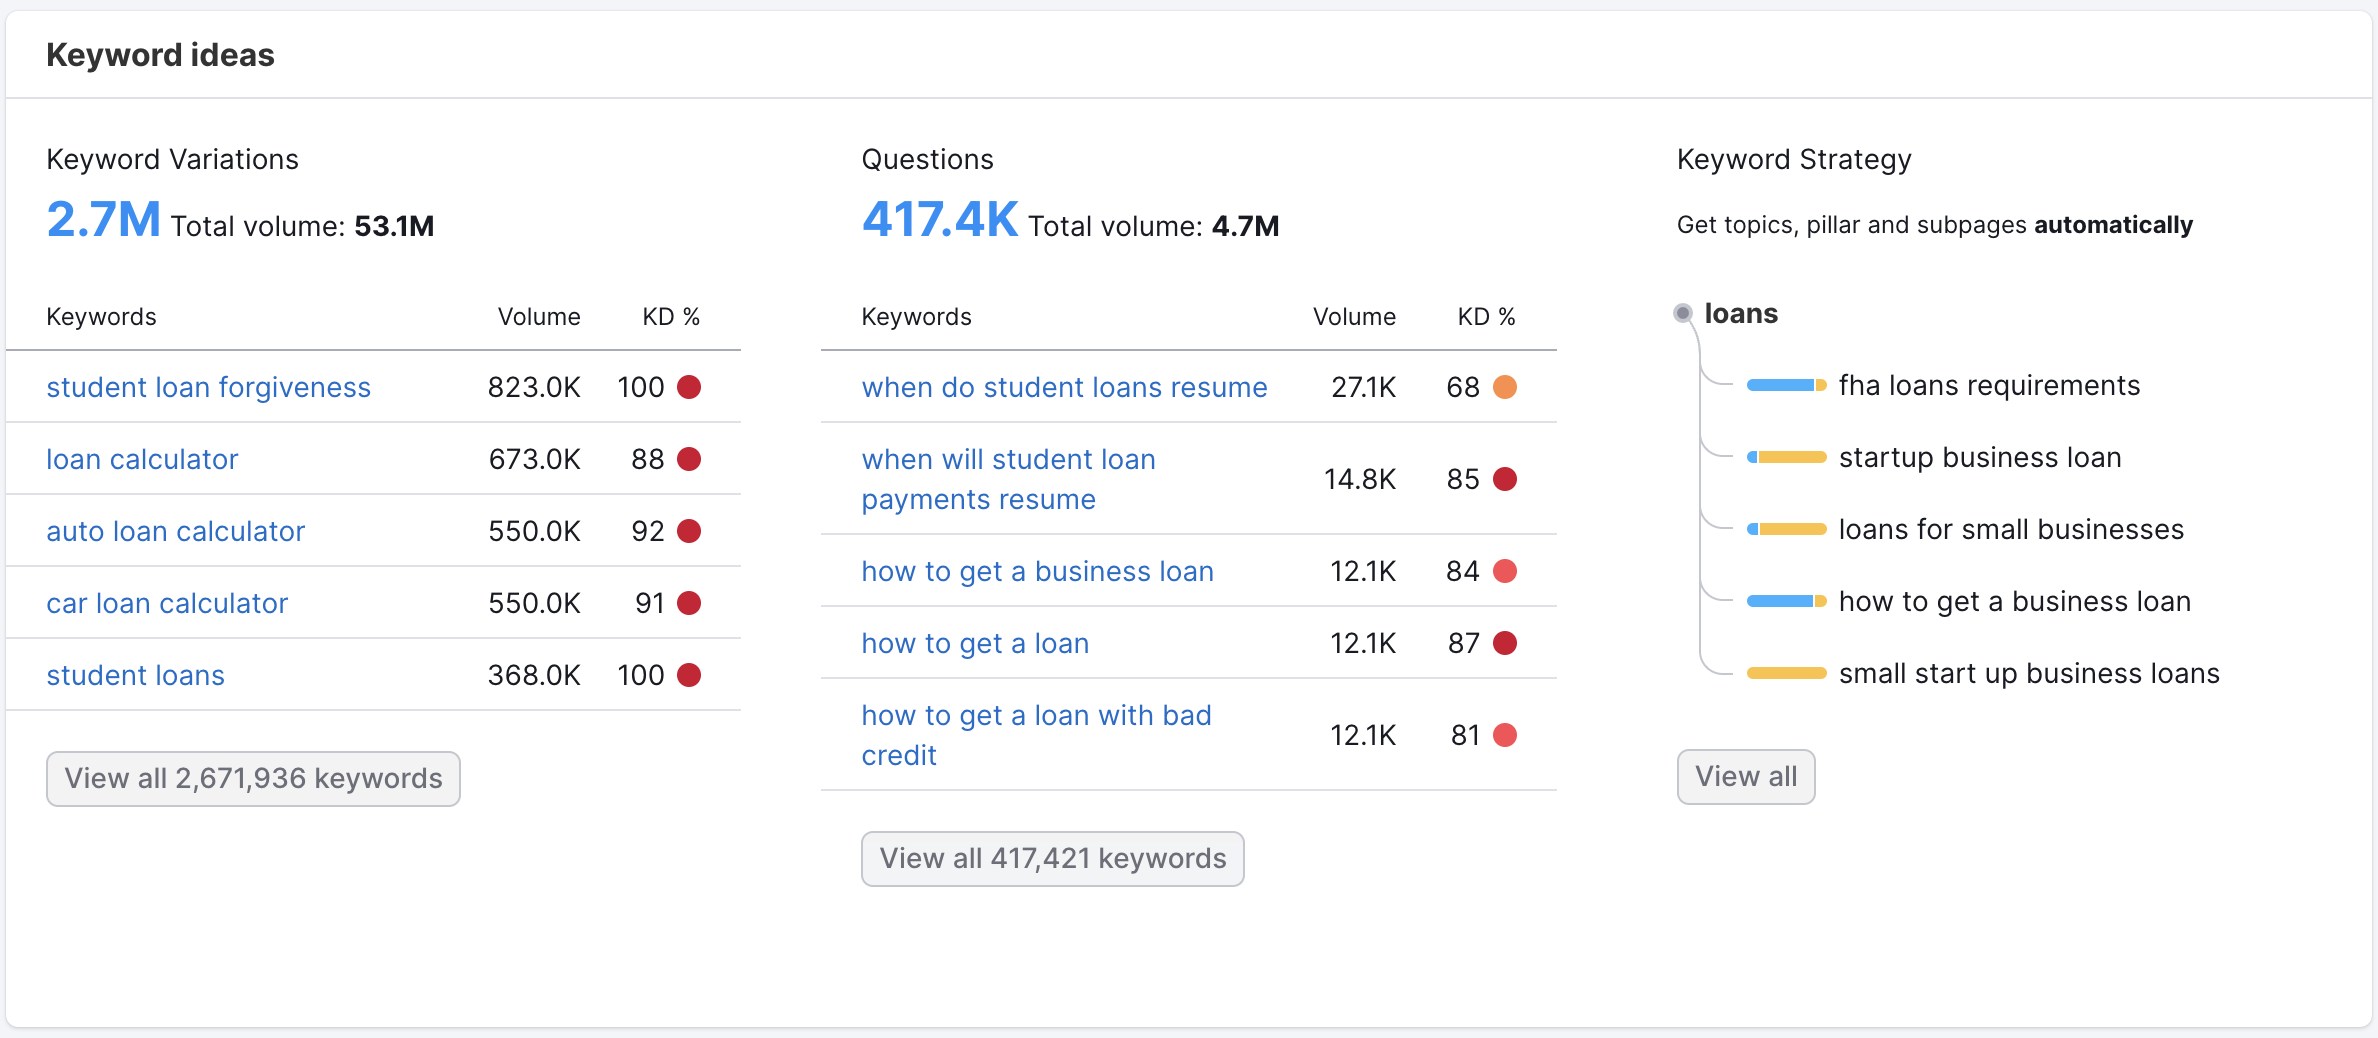This screenshot has height=1038, width=2378.
Task: Open the car loan calculator keyword
Action: point(166,603)
